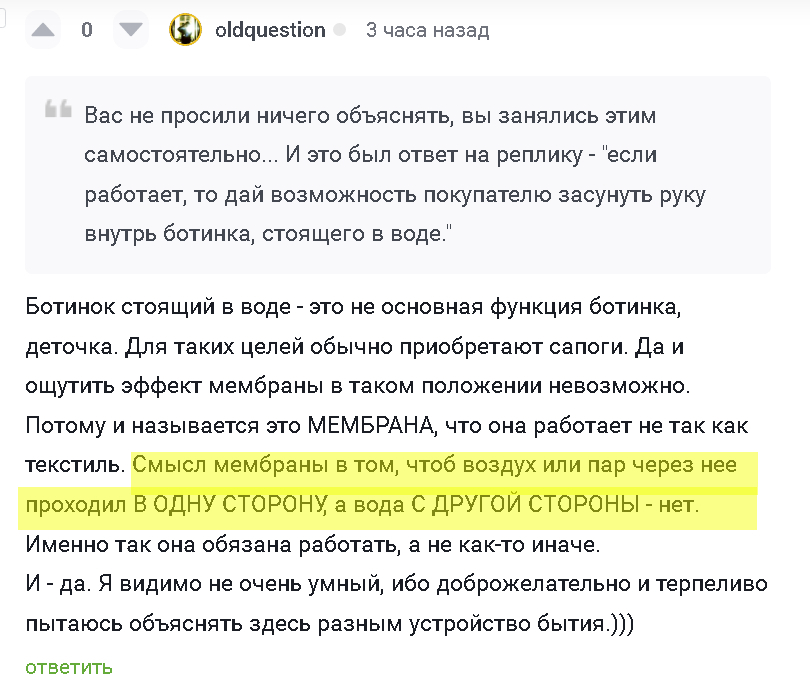Click the comment vote score "0"
Image resolution: width=810 pixels, height=700 pixels.
pyautogui.click(x=87, y=30)
